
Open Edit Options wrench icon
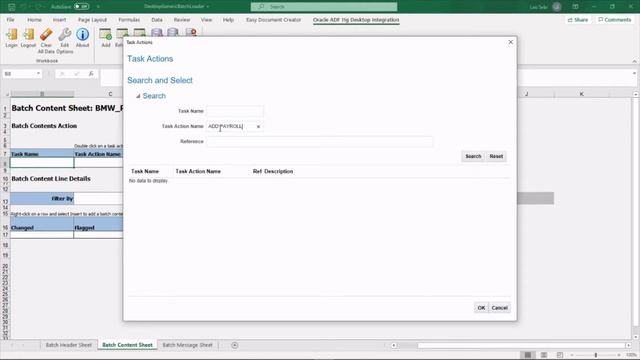click(64, 35)
